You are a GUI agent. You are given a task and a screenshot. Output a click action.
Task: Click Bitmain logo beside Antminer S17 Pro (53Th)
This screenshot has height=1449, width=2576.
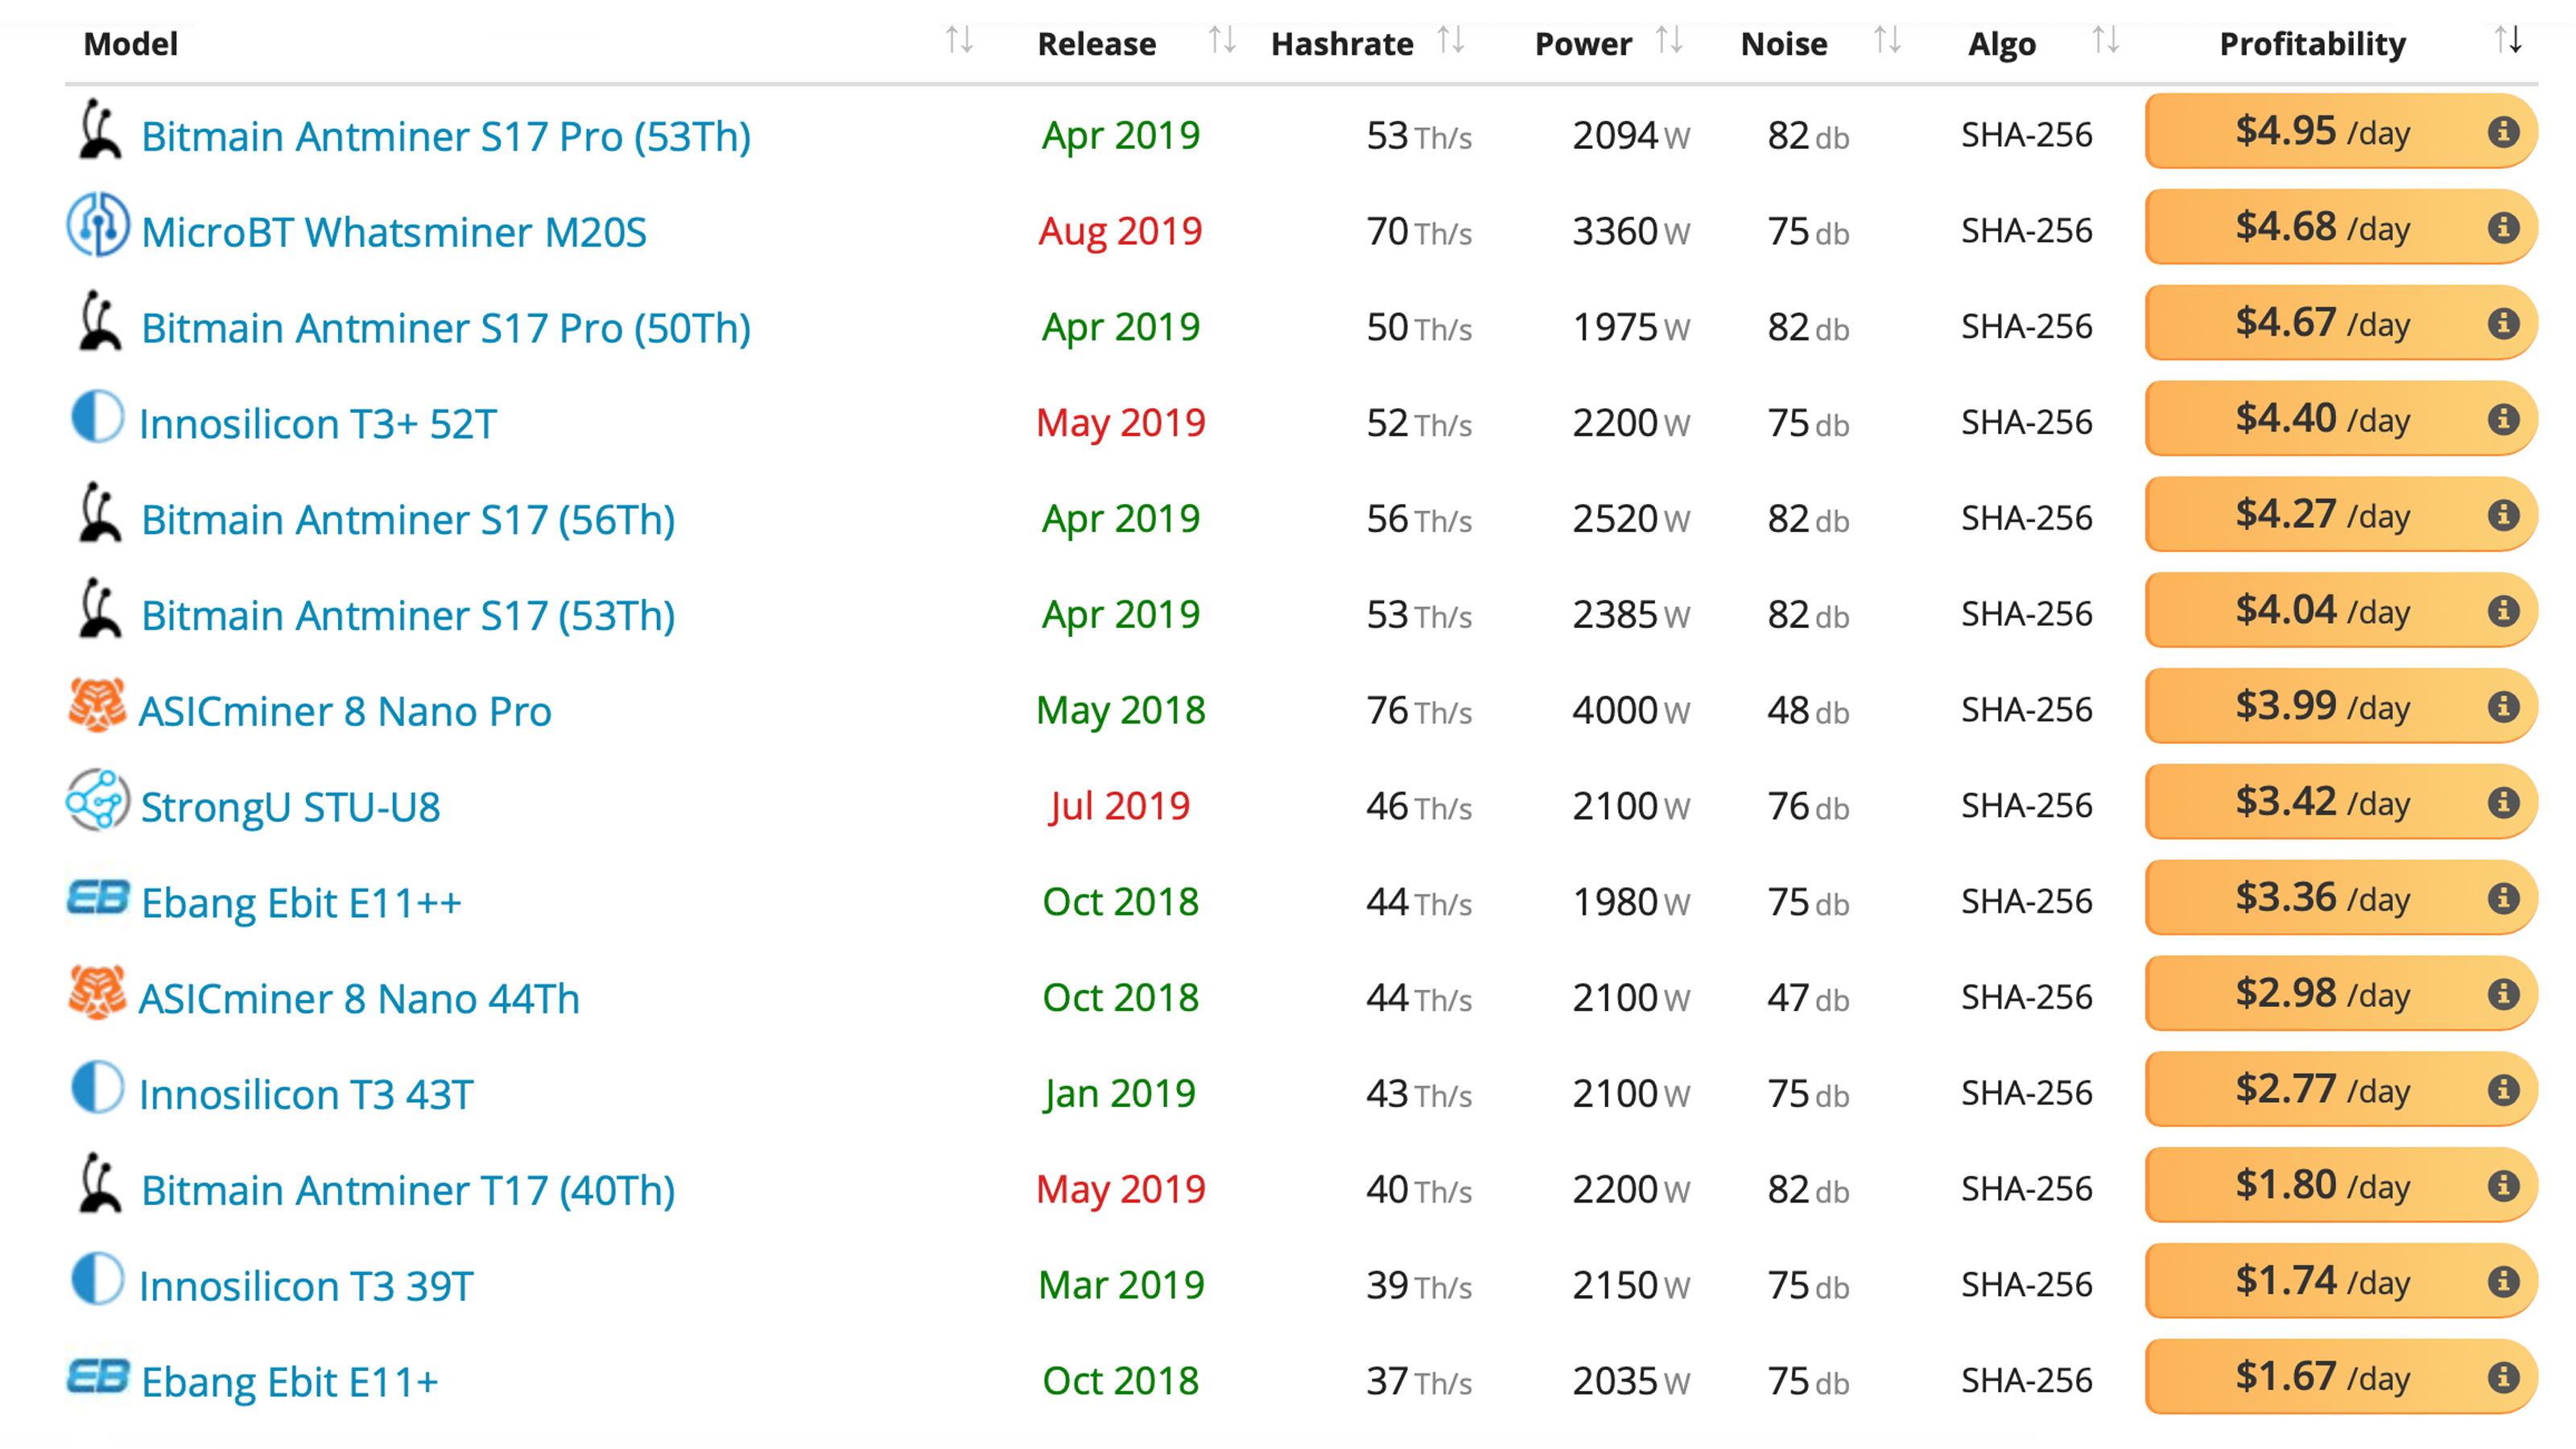tap(98, 130)
